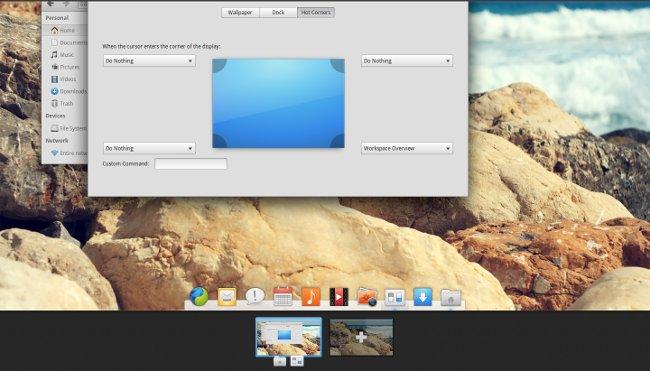Click the 'When the cursor enters' description text
The width and height of the screenshot is (650, 371).
[161, 46]
